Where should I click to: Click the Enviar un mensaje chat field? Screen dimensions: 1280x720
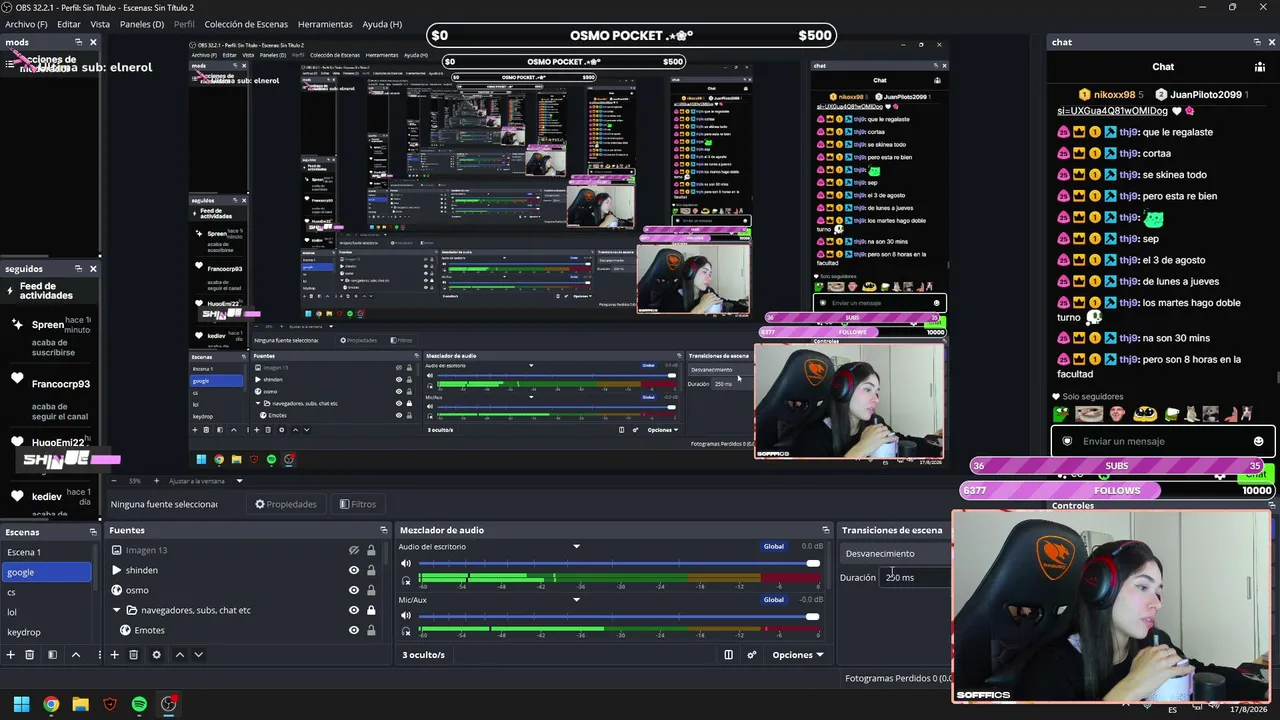click(x=1161, y=441)
